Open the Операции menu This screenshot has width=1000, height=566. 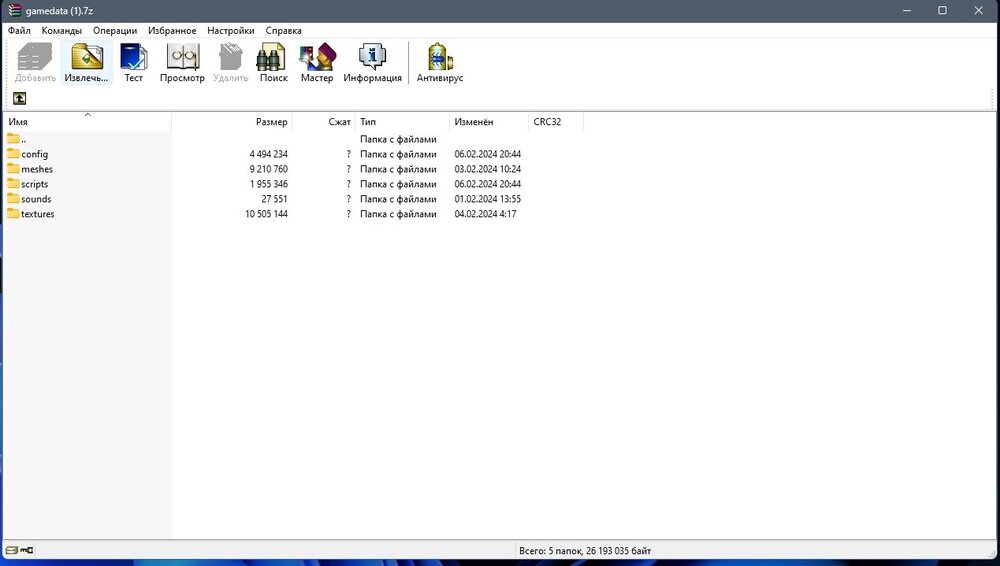point(115,31)
